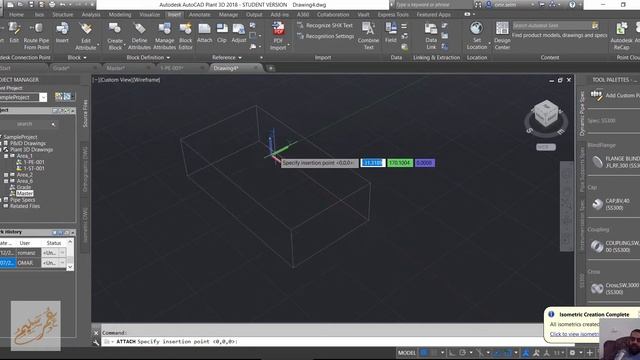Expand the Reference panel dropdown
The height and width of the screenshot is (360, 640).
pos(227,58)
